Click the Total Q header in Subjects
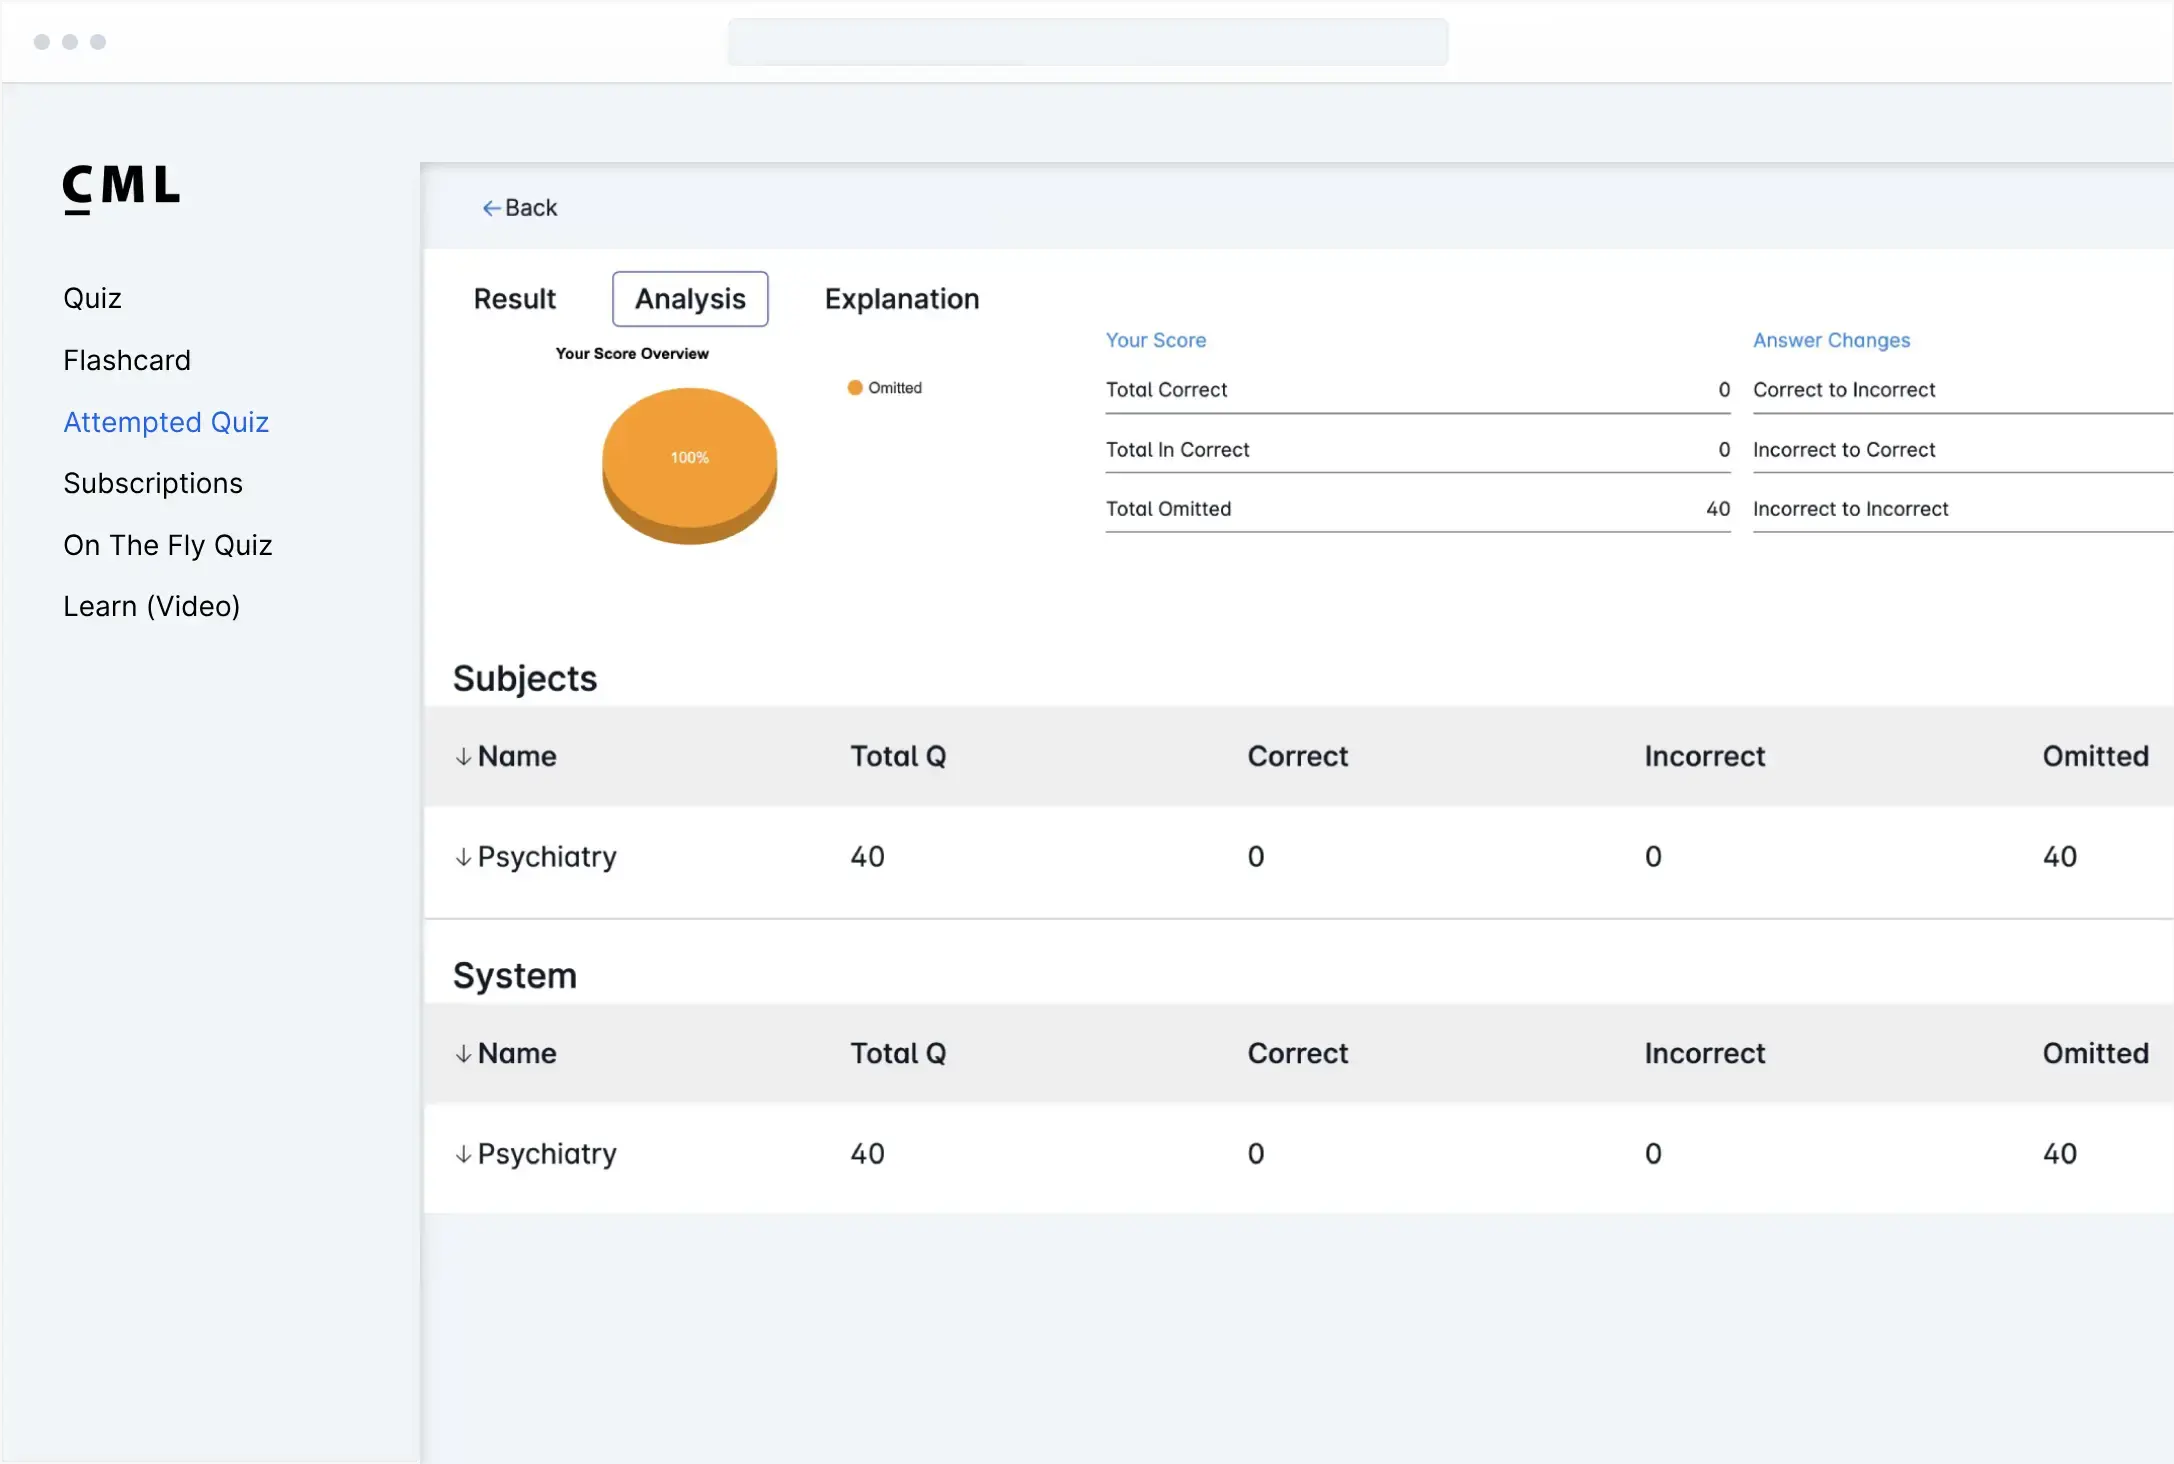Screen dimensions: 2174x1464 [897, 756]
